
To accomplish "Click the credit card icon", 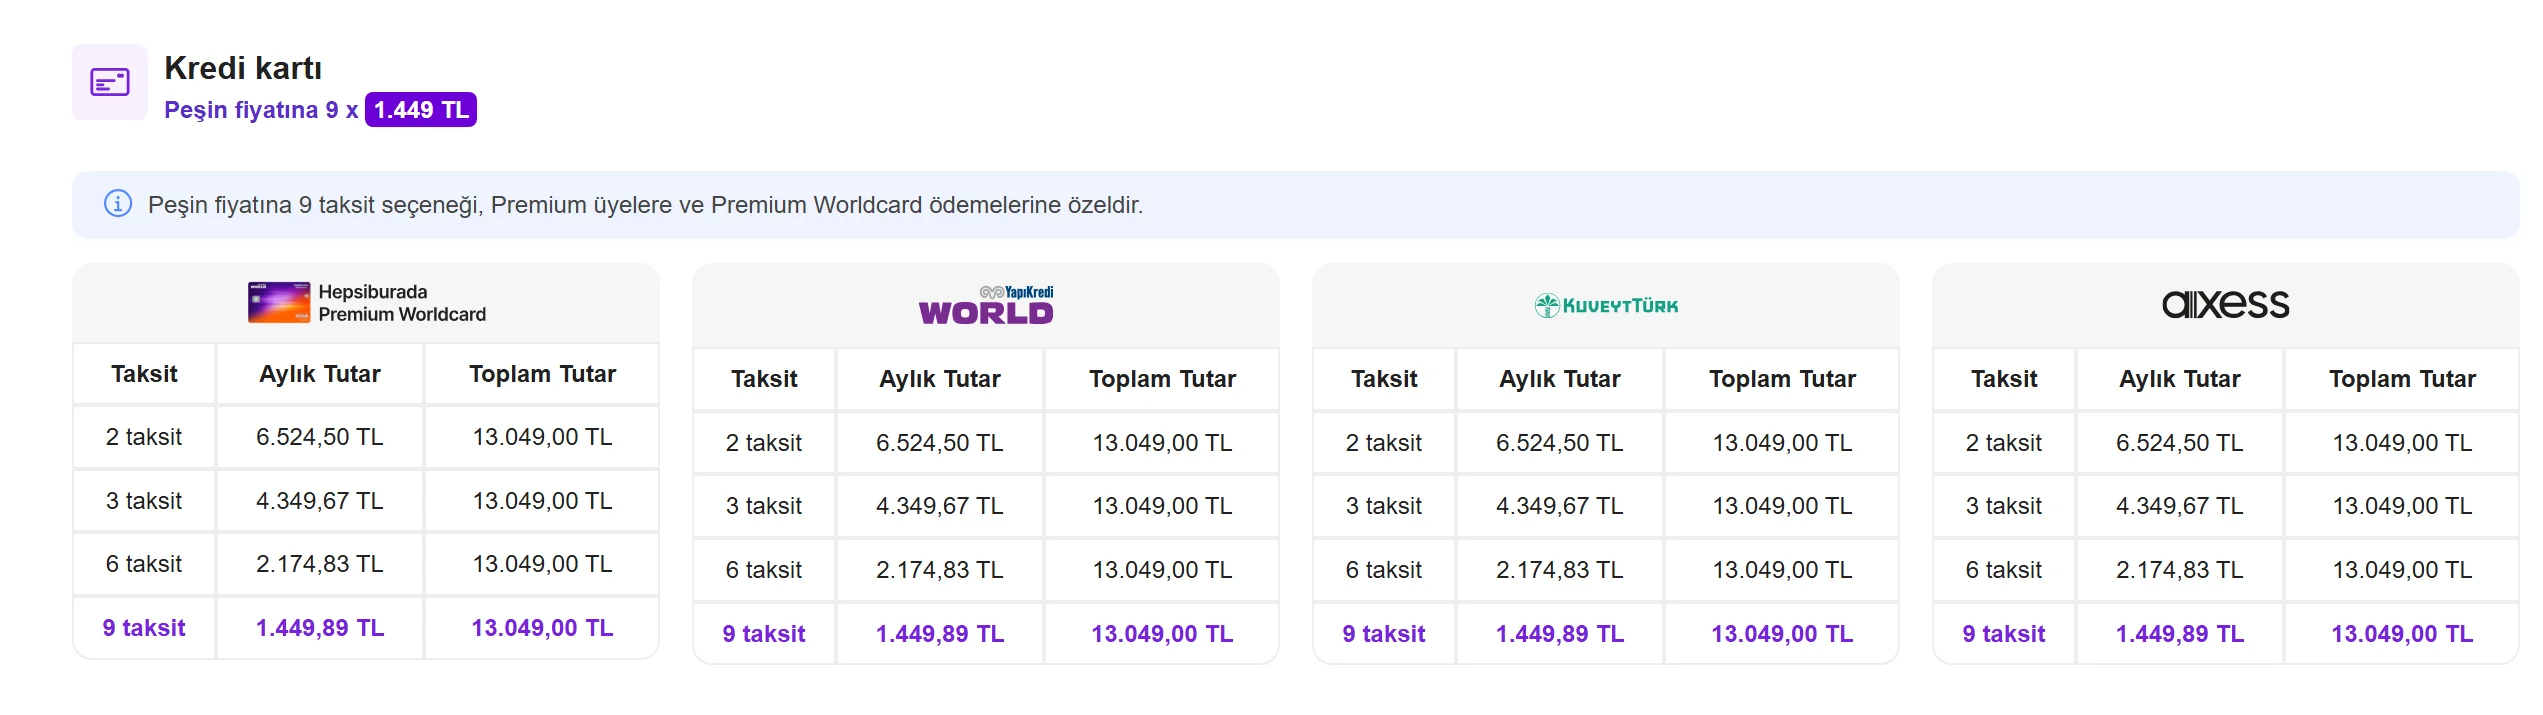I will pyautogui.click(x=110, y=82).
